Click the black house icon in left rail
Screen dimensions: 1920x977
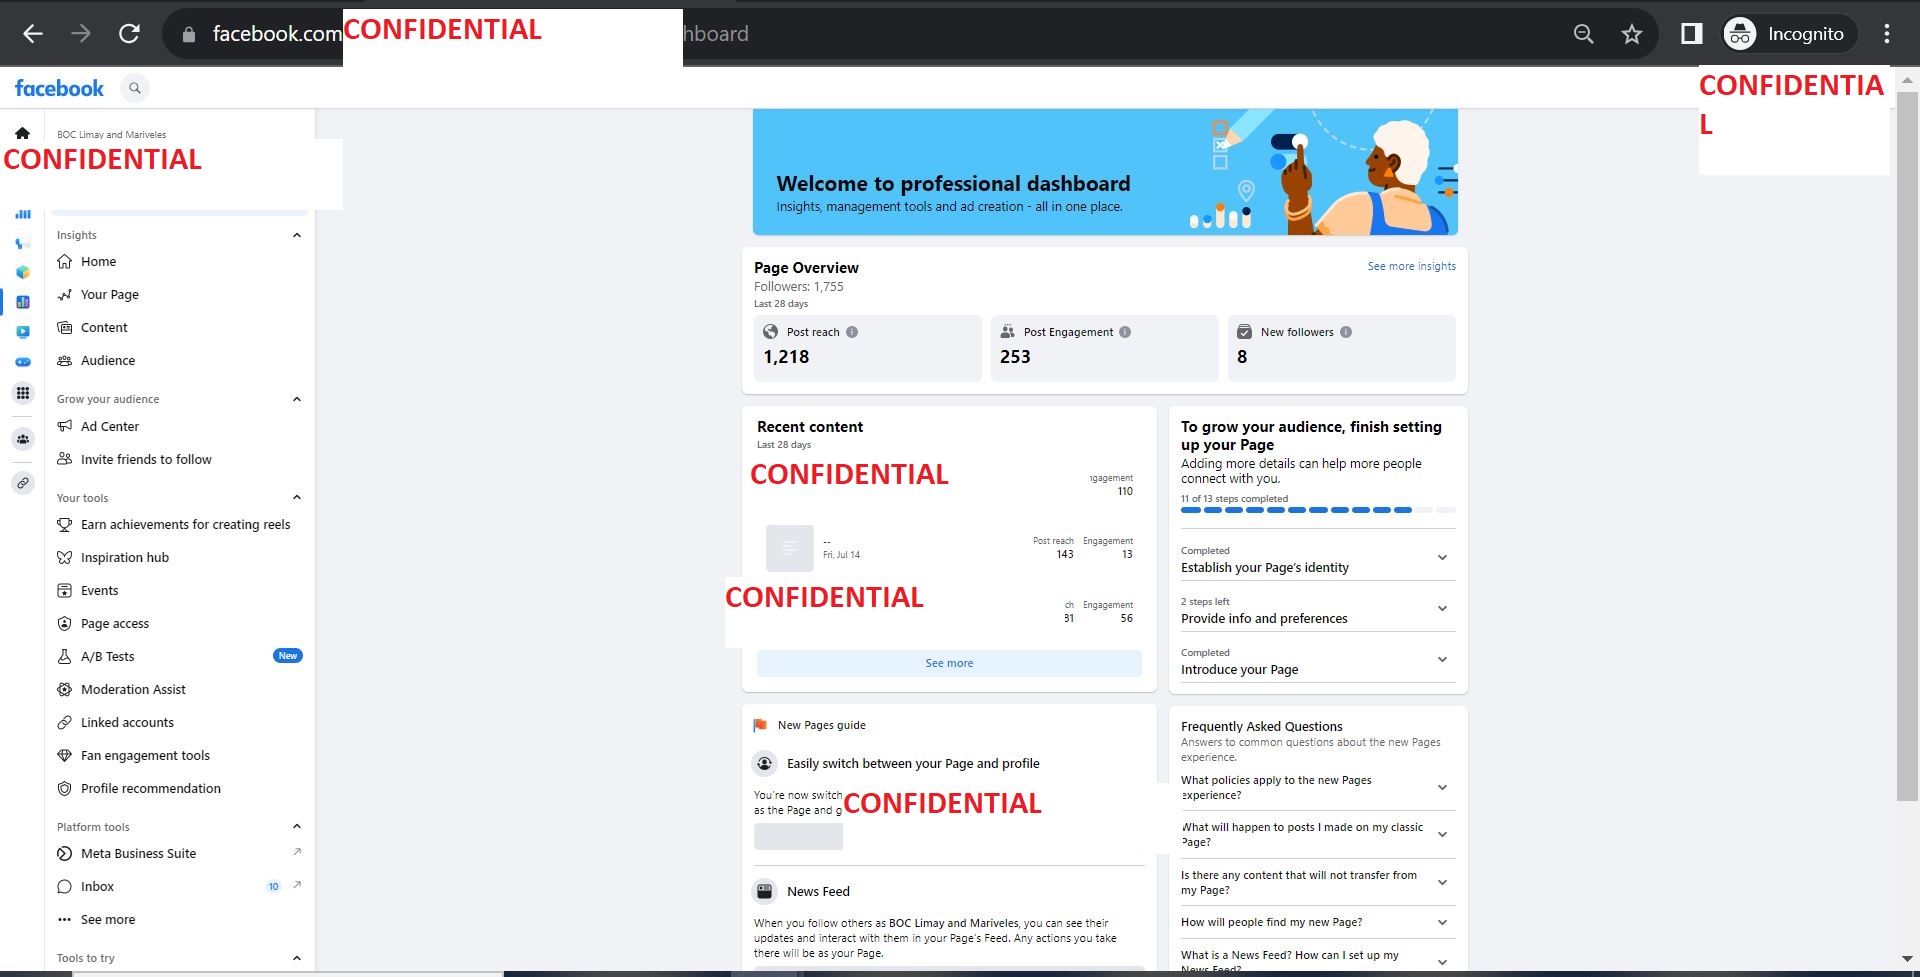(22, 133)
